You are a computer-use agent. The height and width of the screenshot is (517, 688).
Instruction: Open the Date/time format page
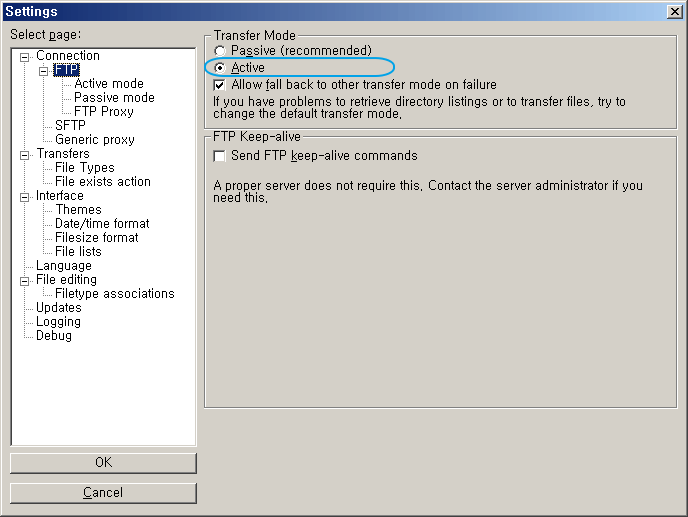point(102,224)
